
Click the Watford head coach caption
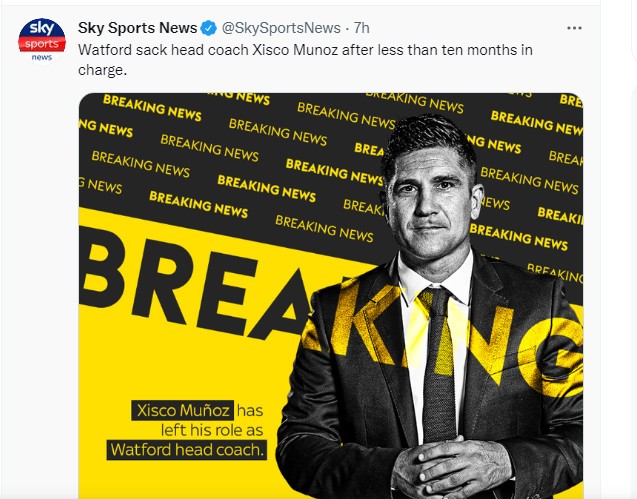click(x=187, y=450)
